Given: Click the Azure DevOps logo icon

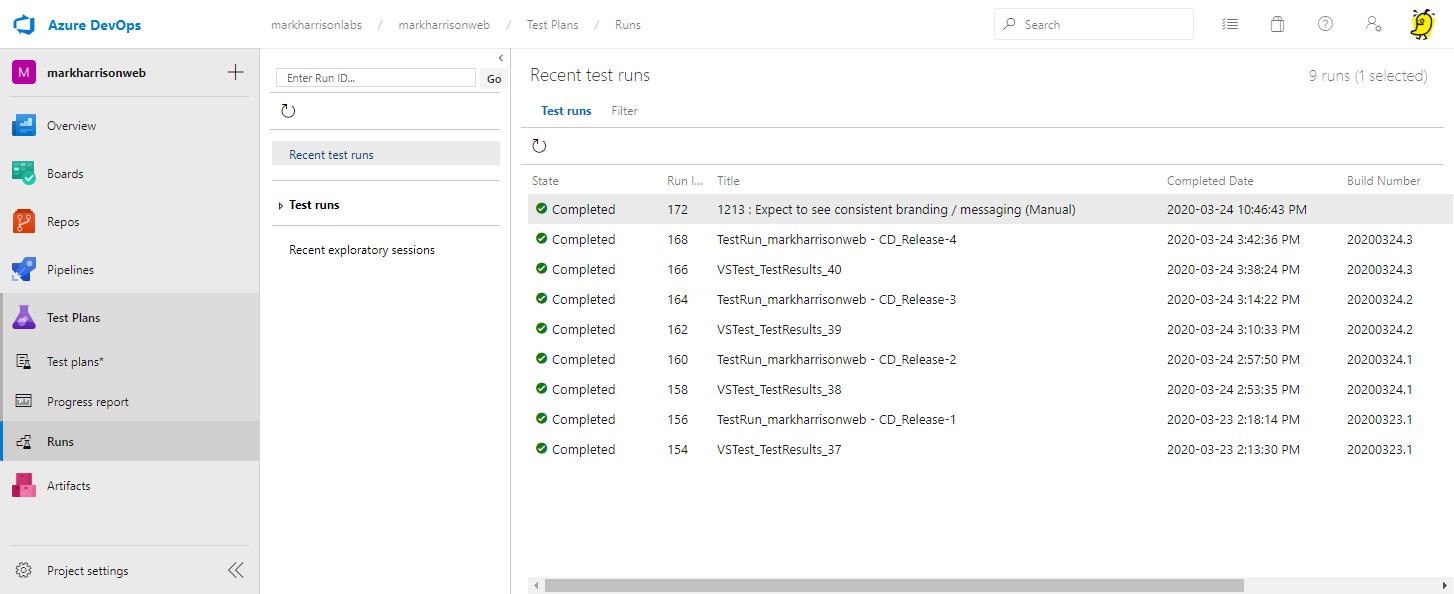Looking at the screenshot, I should coord(24,24).
